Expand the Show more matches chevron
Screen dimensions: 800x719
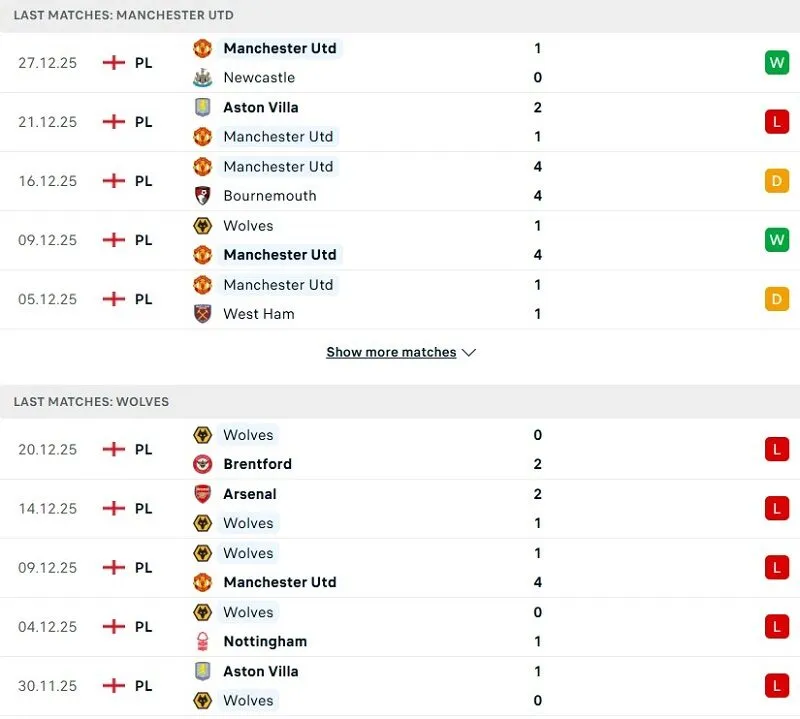click(469, 352)
